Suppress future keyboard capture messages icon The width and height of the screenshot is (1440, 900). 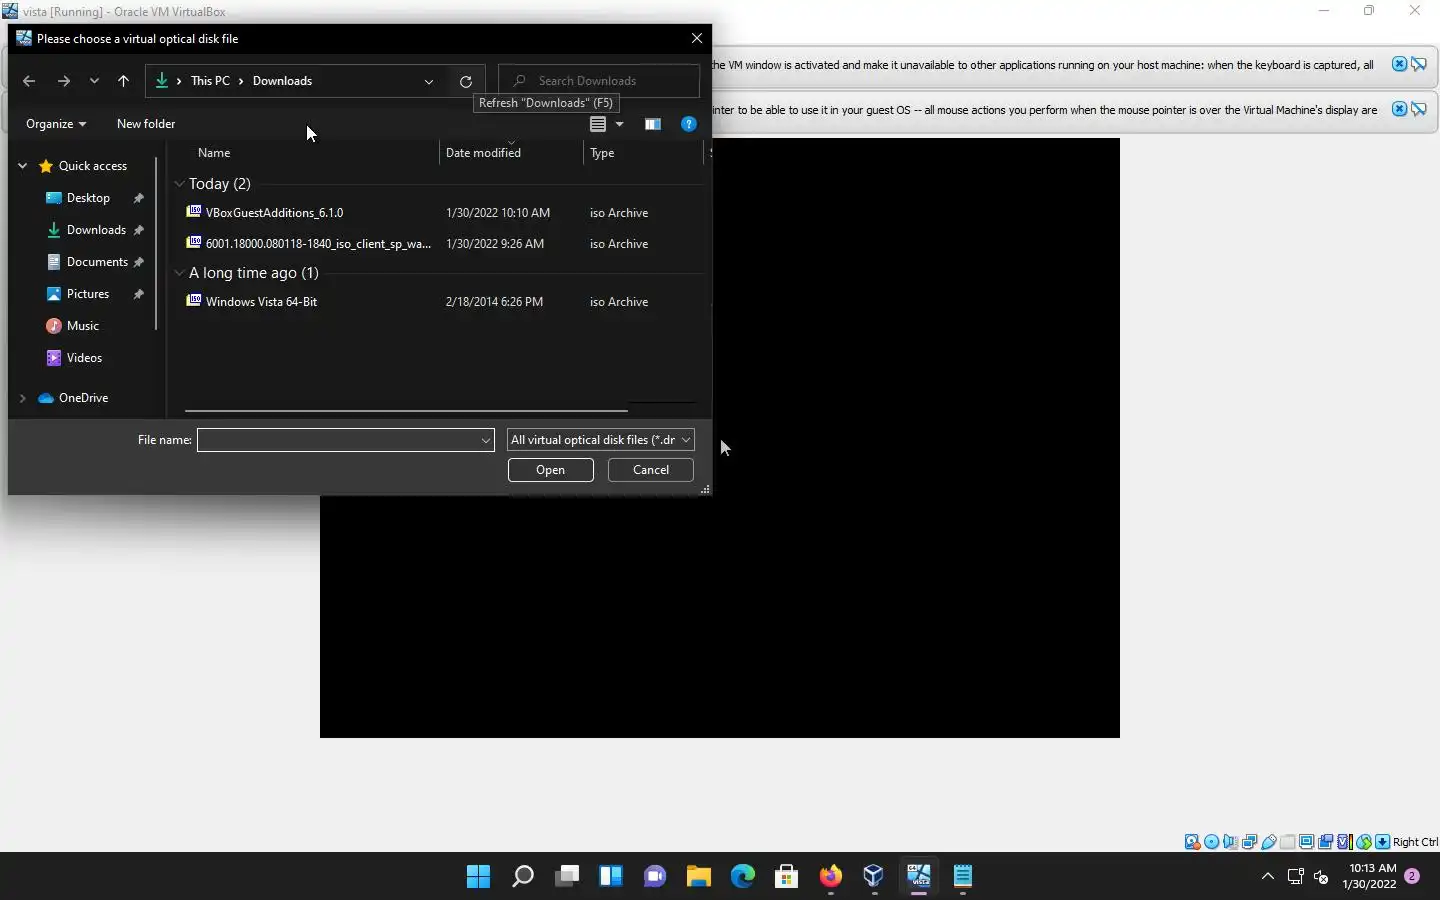pos(1419,64)
